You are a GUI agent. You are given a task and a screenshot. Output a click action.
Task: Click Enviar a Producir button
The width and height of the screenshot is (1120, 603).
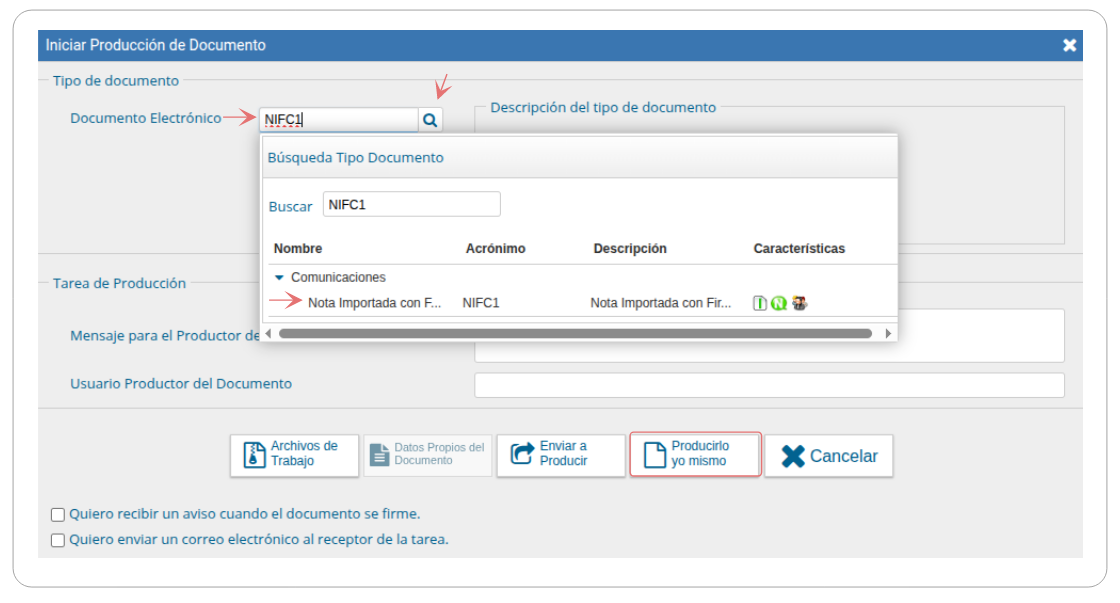point(561,455)
